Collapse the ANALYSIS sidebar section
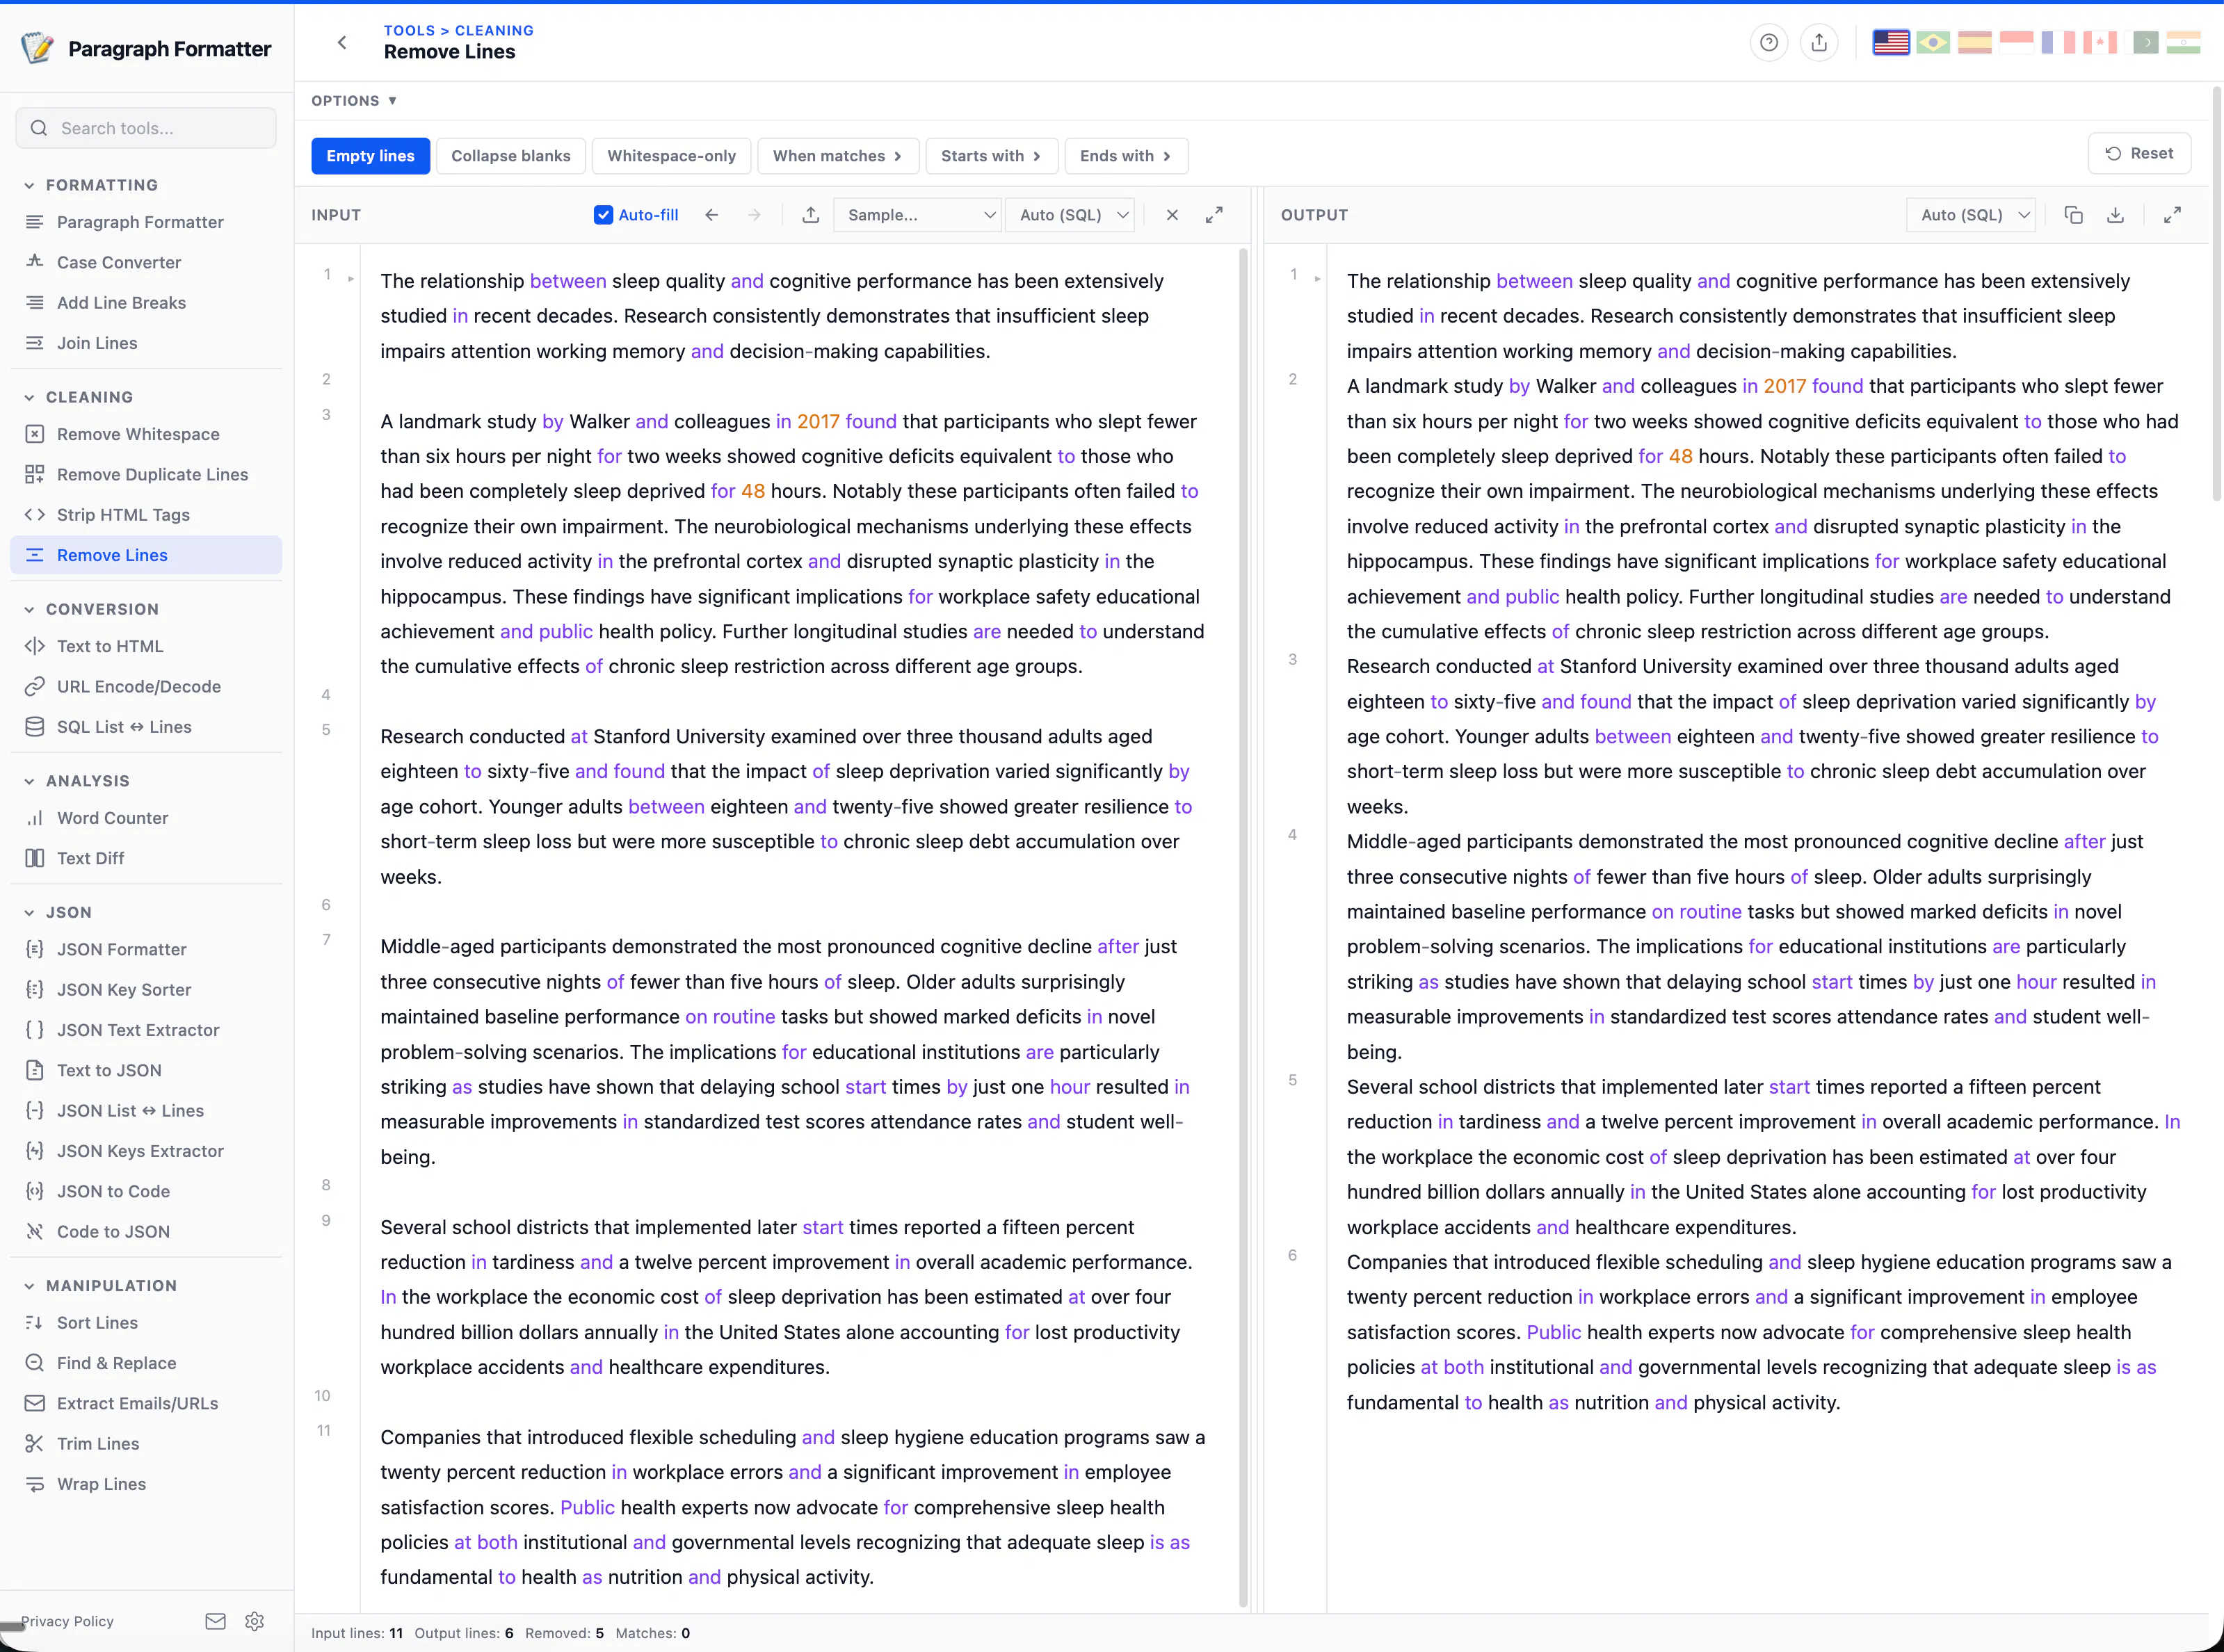 click(x=76, y=781)
